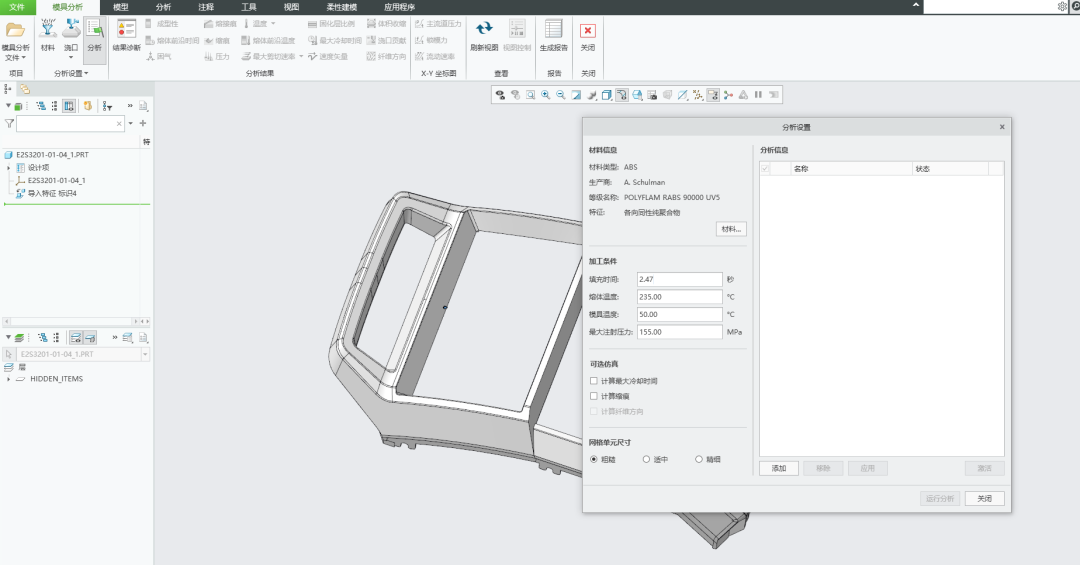
Task: Click the model tree search box
Action: pyautogui.click(x=70, y=123)
